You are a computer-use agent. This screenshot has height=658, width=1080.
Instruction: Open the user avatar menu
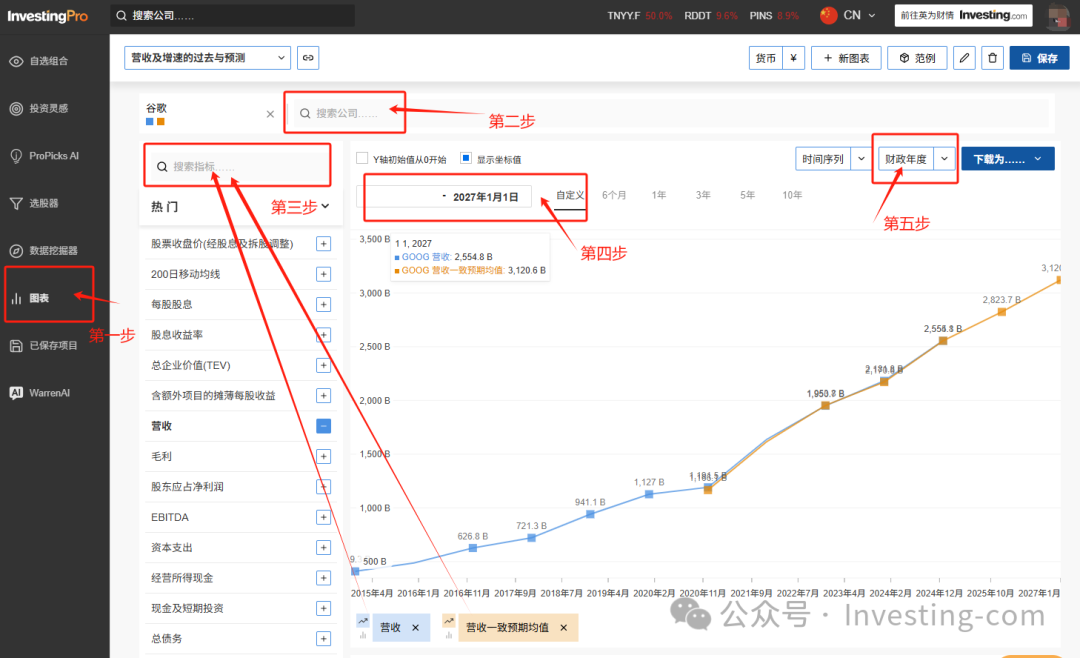point(1058,16)
